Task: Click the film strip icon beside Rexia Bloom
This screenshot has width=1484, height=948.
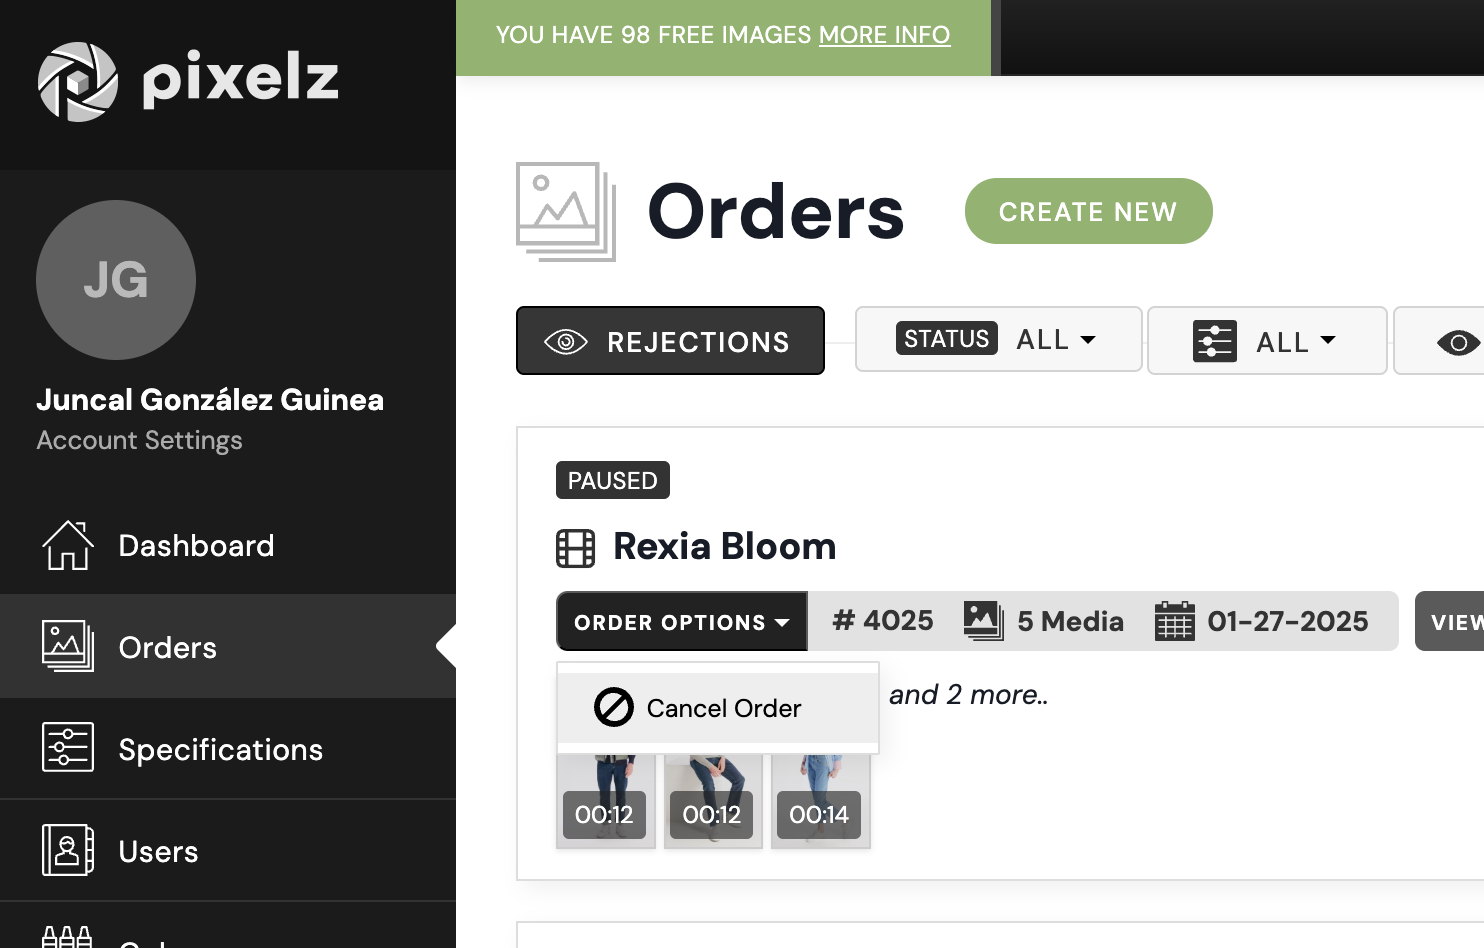Action: (575, 548)
